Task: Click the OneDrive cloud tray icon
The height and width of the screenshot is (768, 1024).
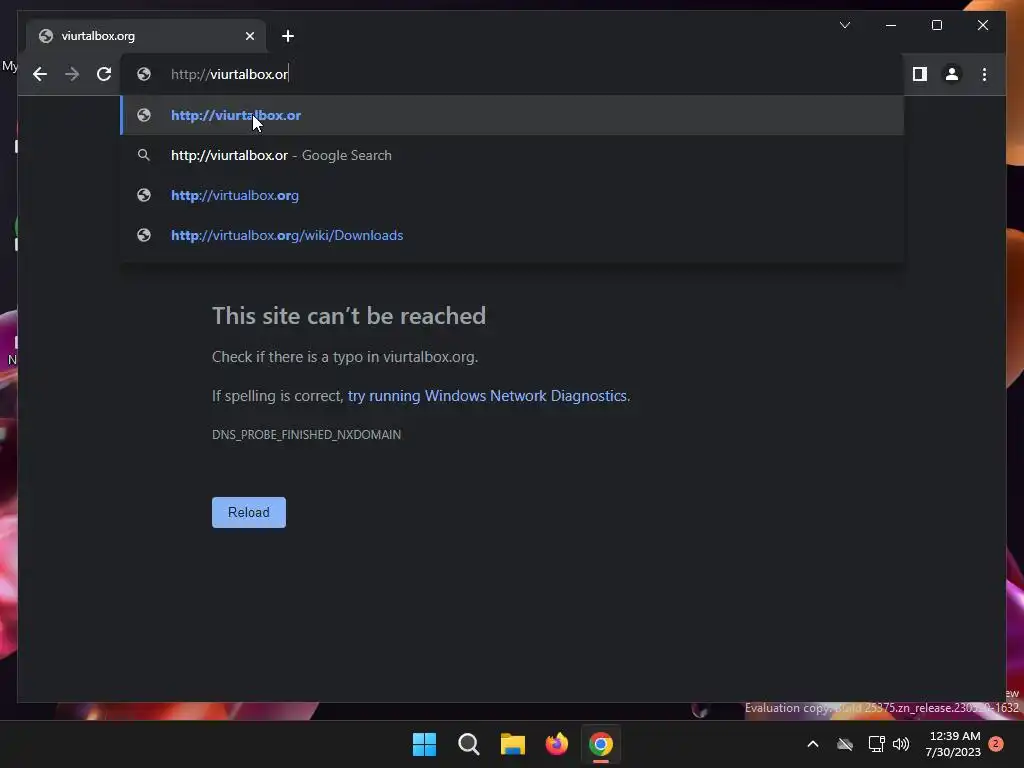Action: [845, 744]
